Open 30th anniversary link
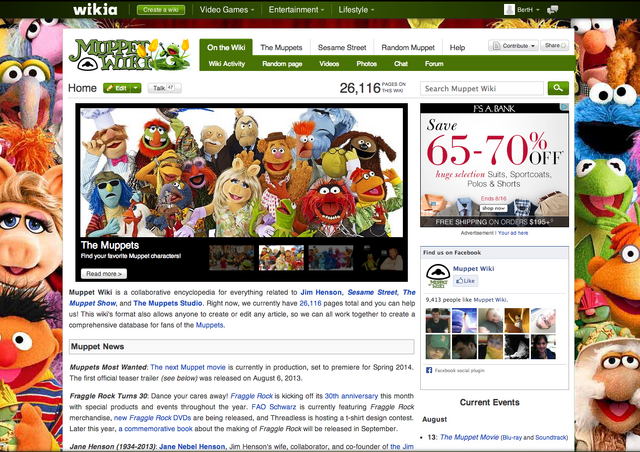 [x=351, y=396]
